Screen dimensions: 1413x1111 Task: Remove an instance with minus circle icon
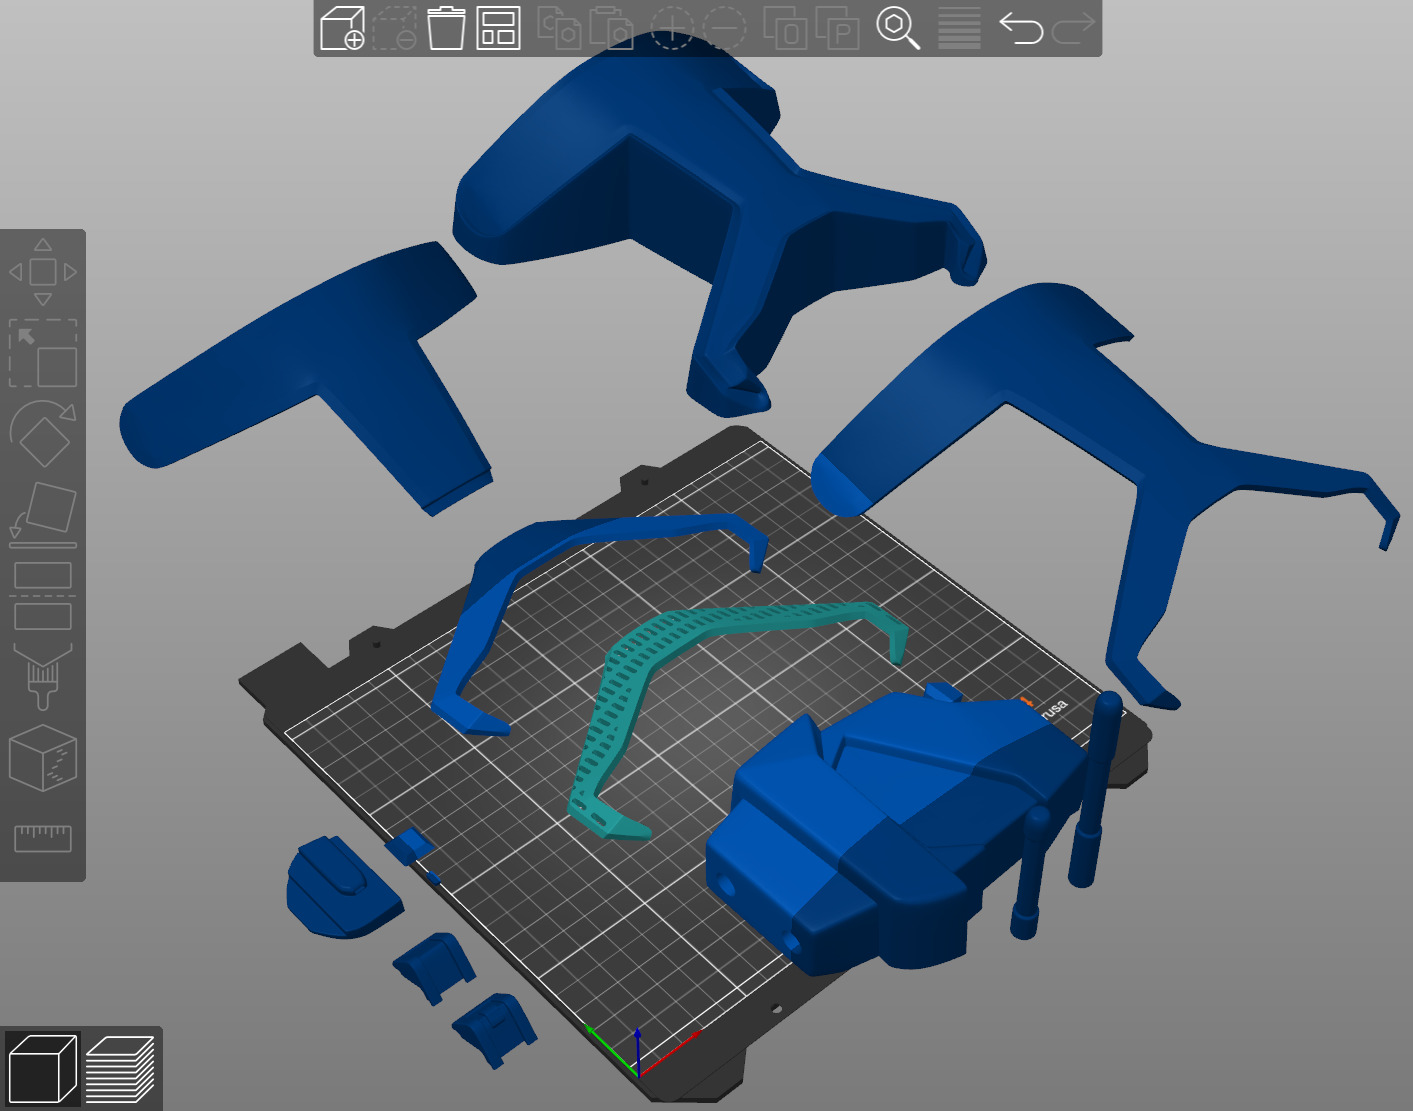(724, 27)
